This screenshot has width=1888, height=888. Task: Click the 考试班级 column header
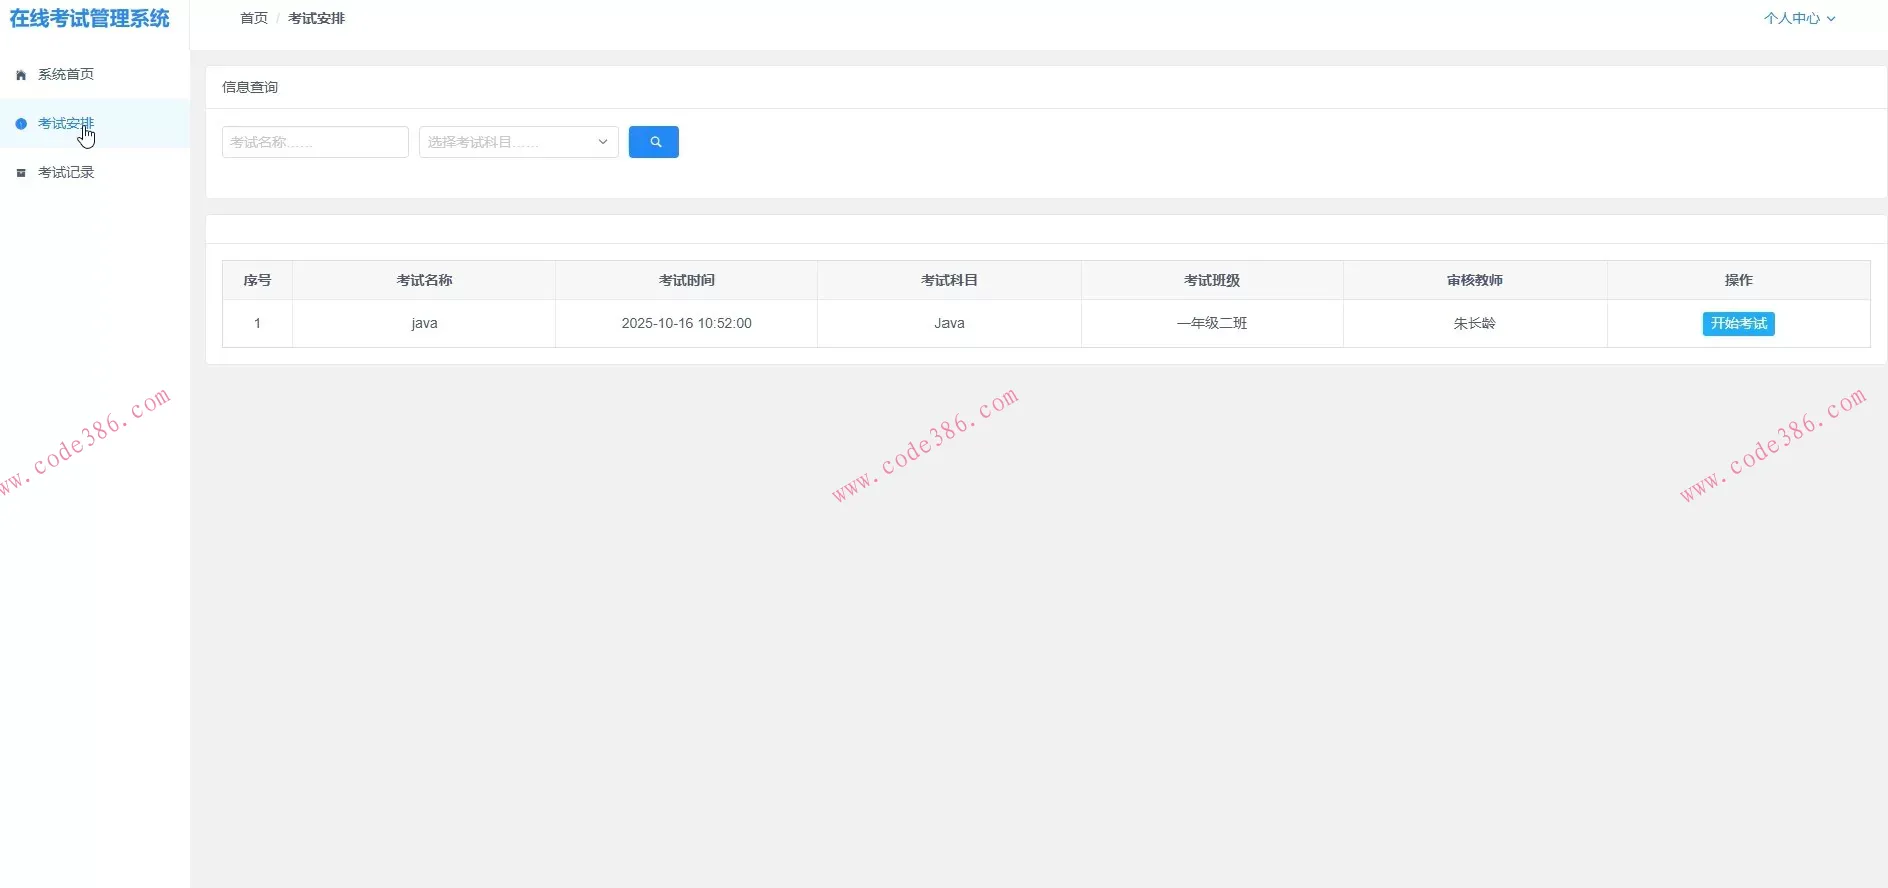tap(1212, 280)
